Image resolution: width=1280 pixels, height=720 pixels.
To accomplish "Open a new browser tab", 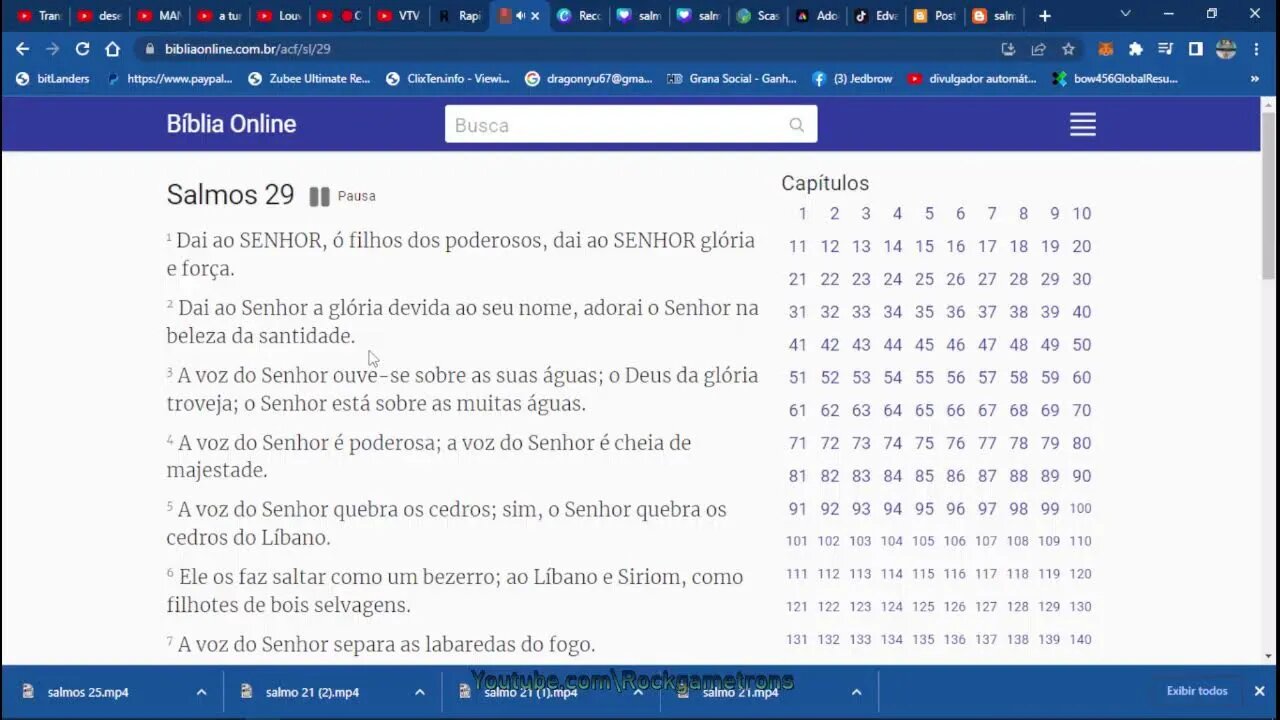I will tap(1044, 16).
